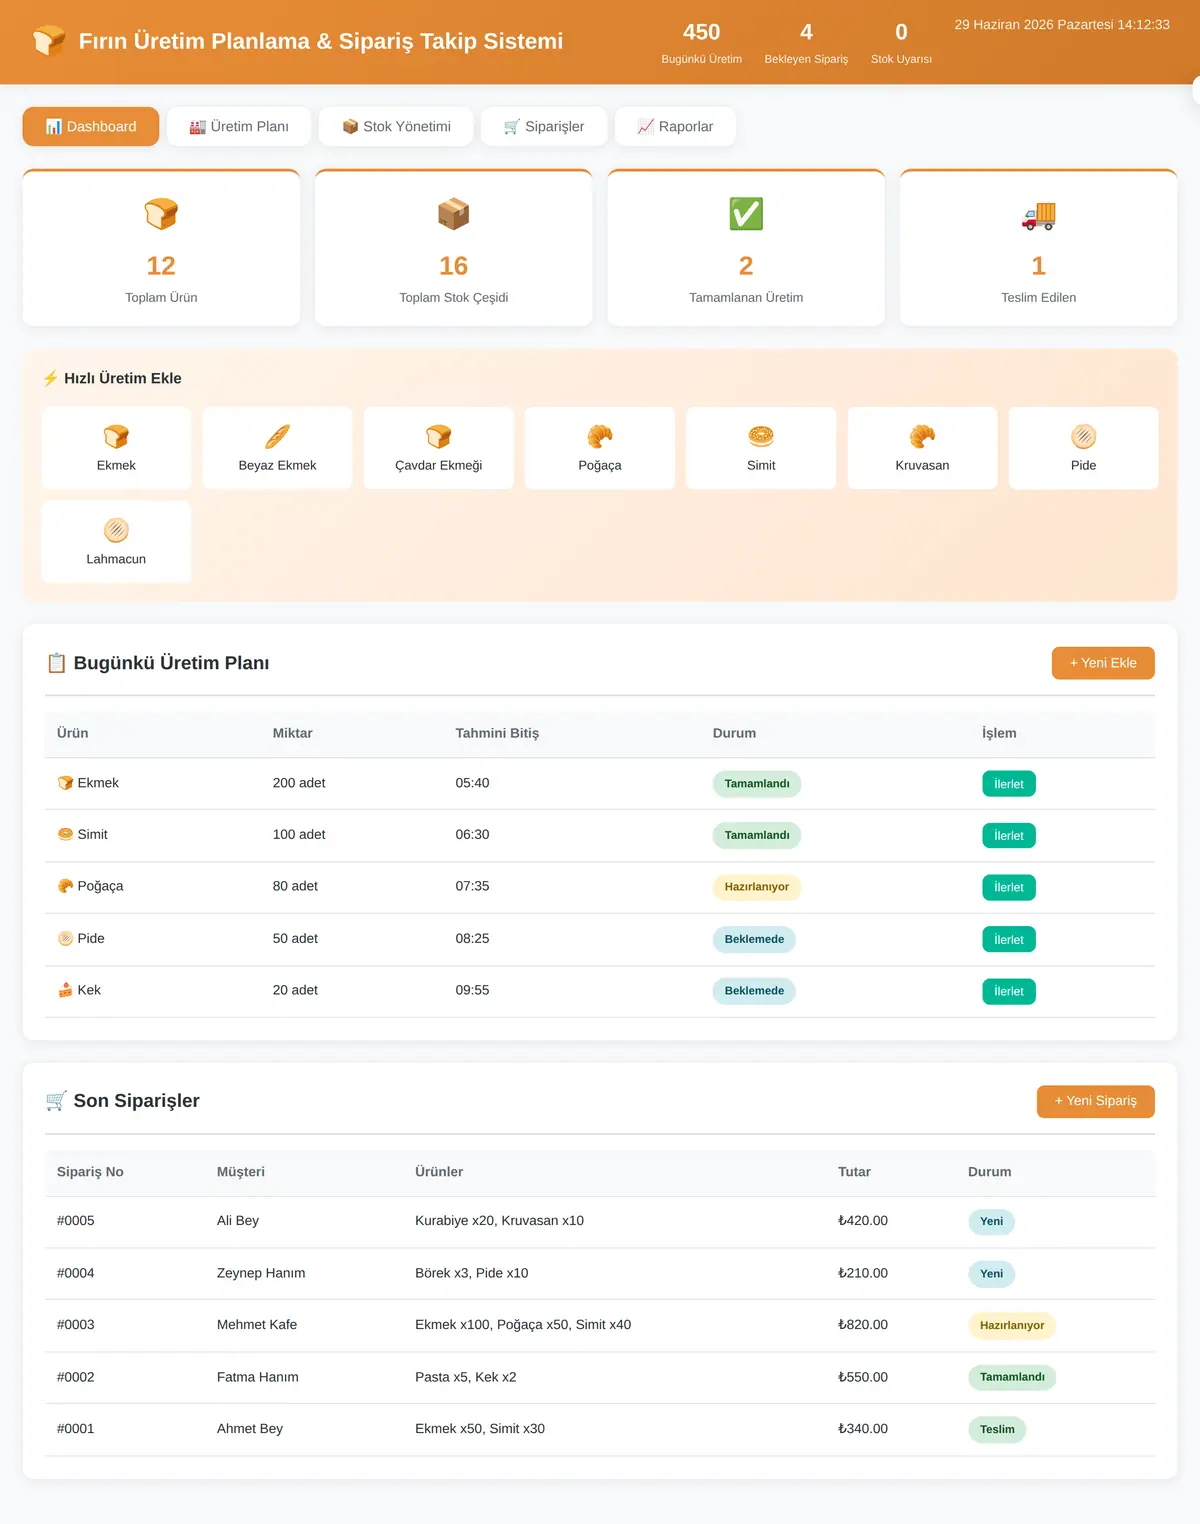
Task: Click the Beklemede badge in the Pide row
Action: coord(754,939)
